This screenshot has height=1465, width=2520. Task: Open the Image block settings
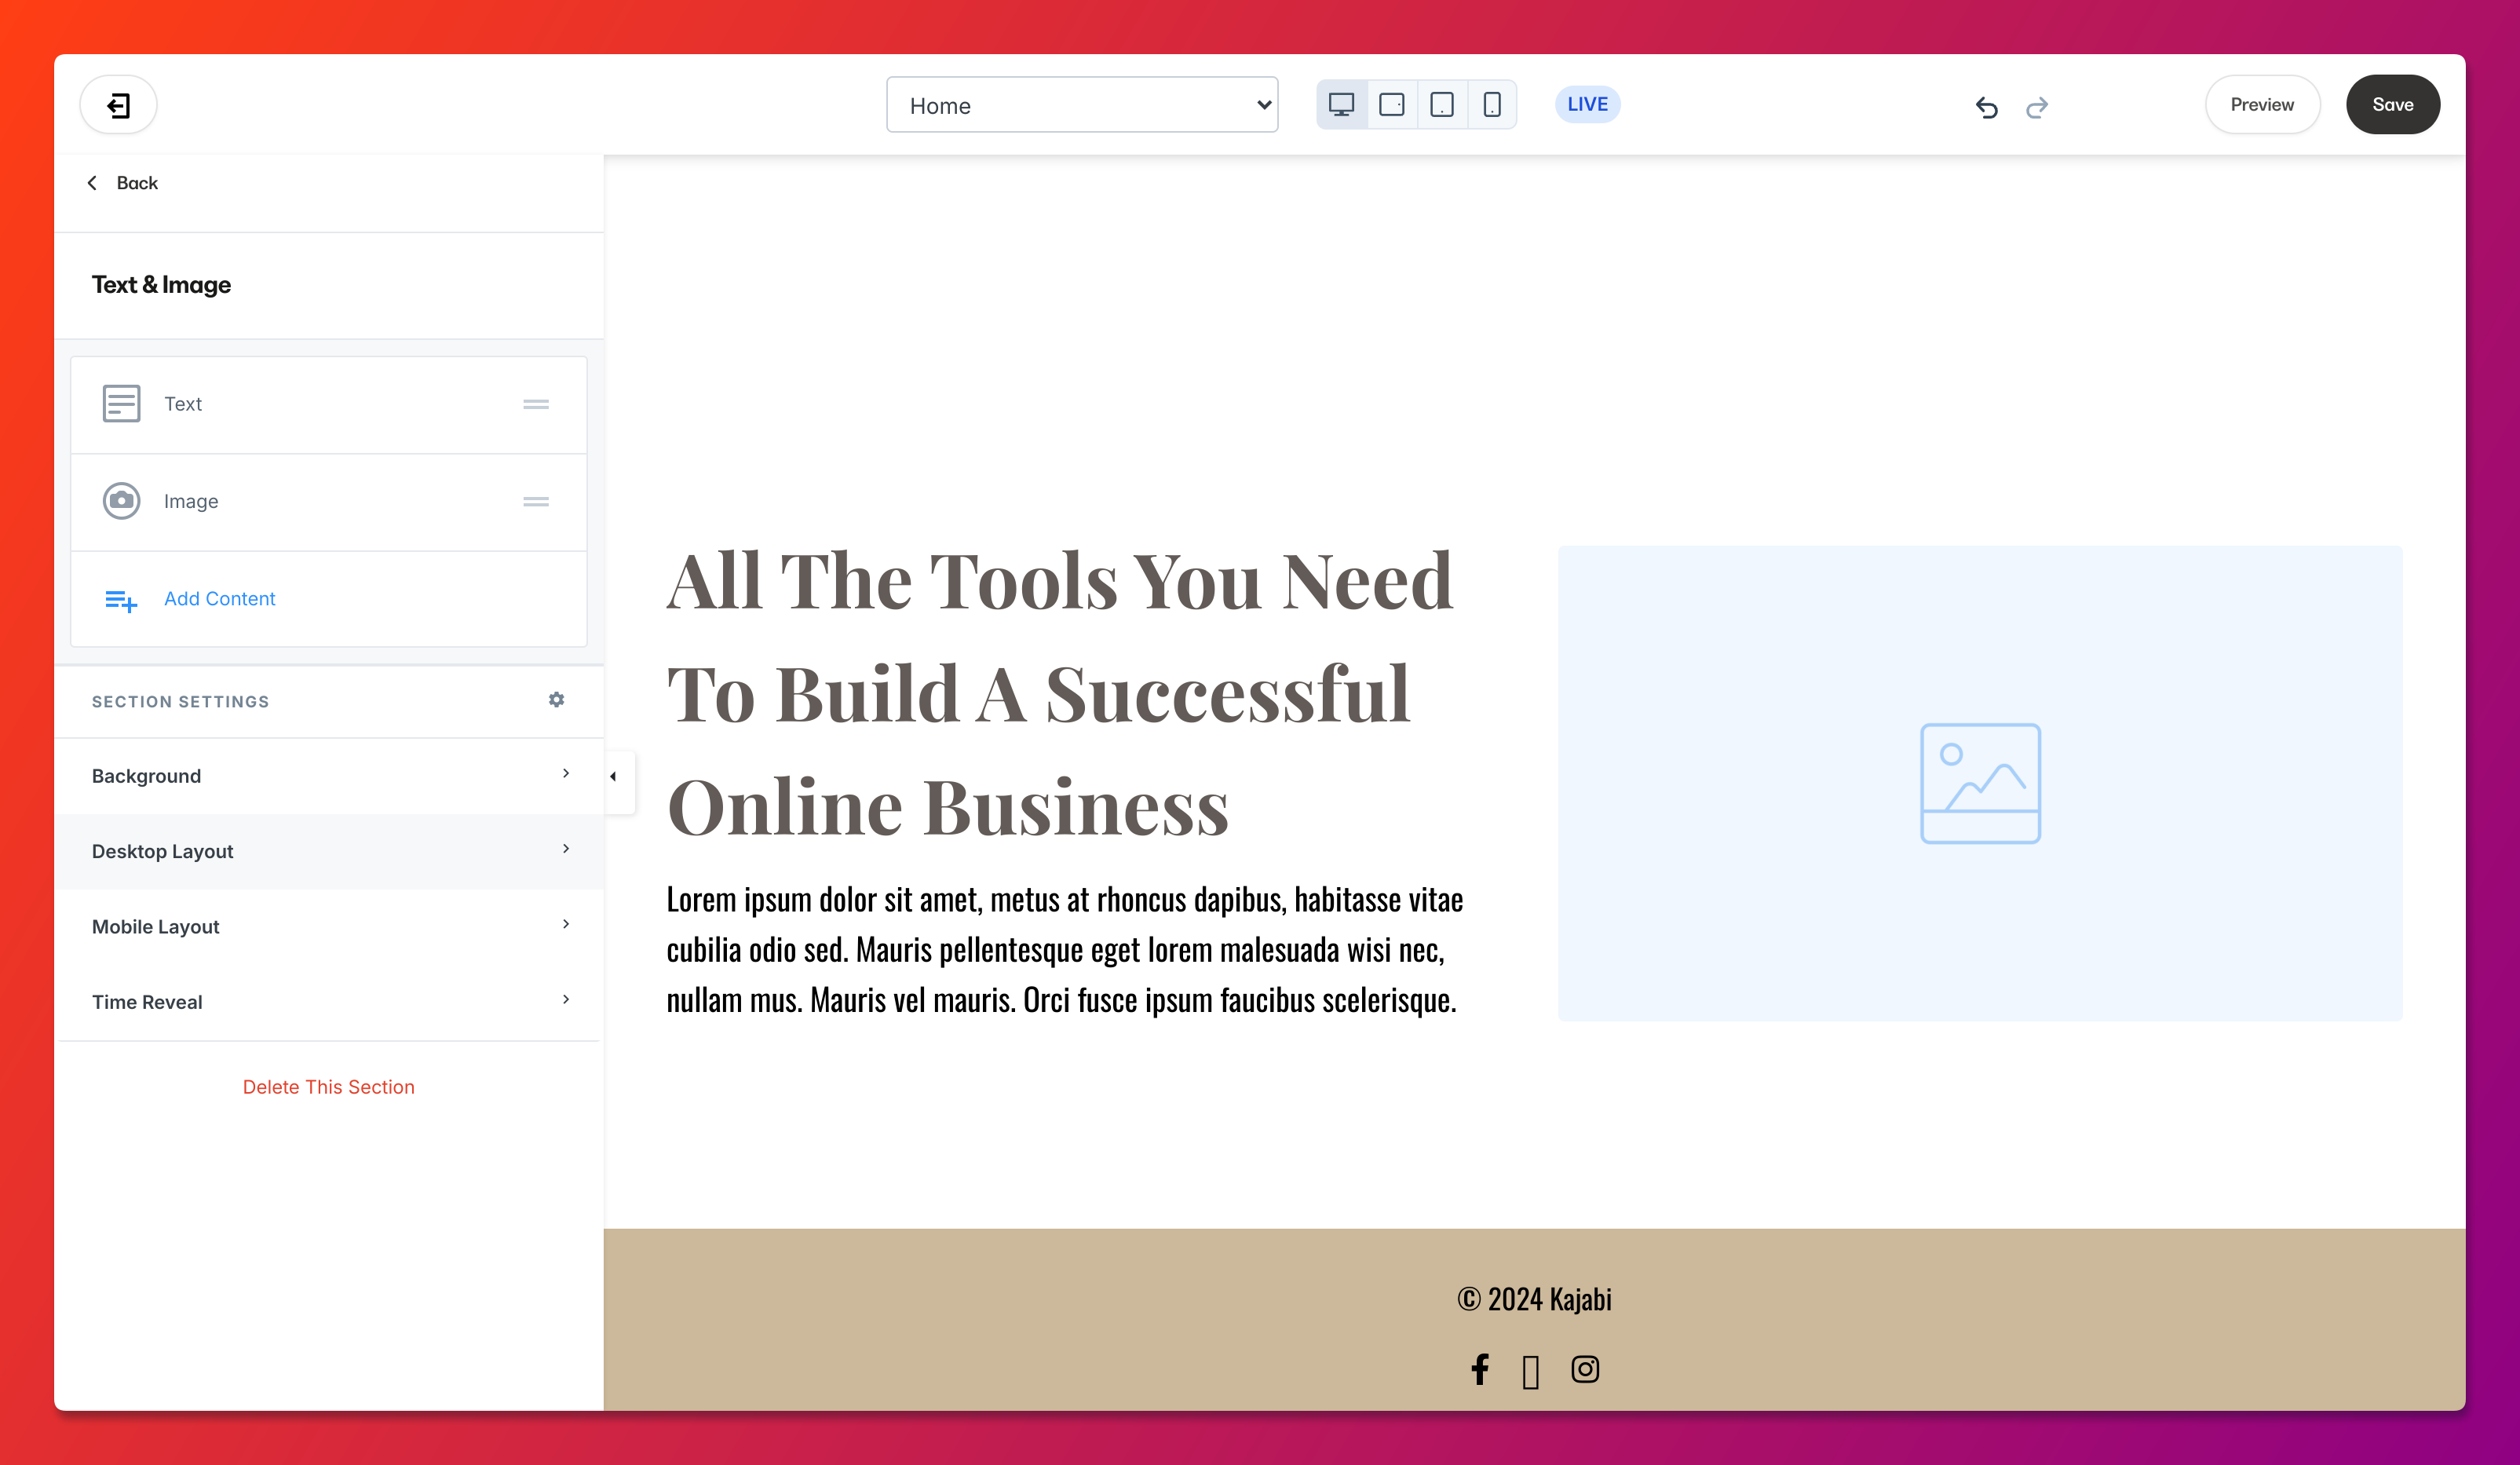click(x=328, y=502)
